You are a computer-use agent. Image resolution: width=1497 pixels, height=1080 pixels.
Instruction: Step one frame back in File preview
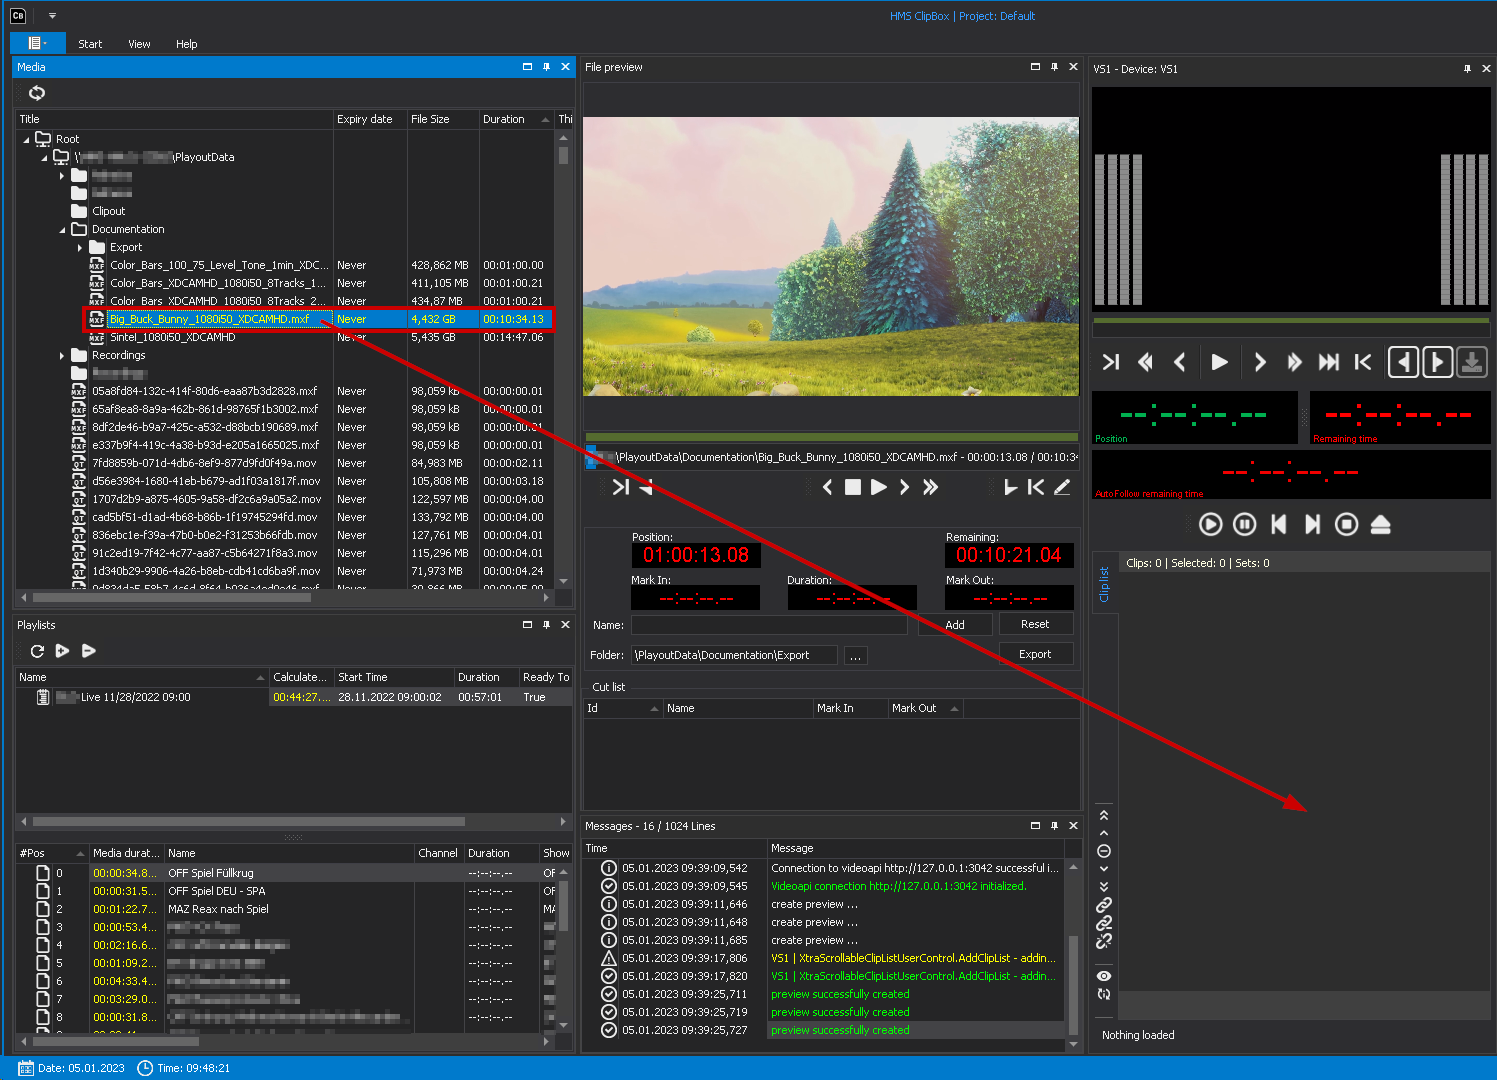coord(827,487)
